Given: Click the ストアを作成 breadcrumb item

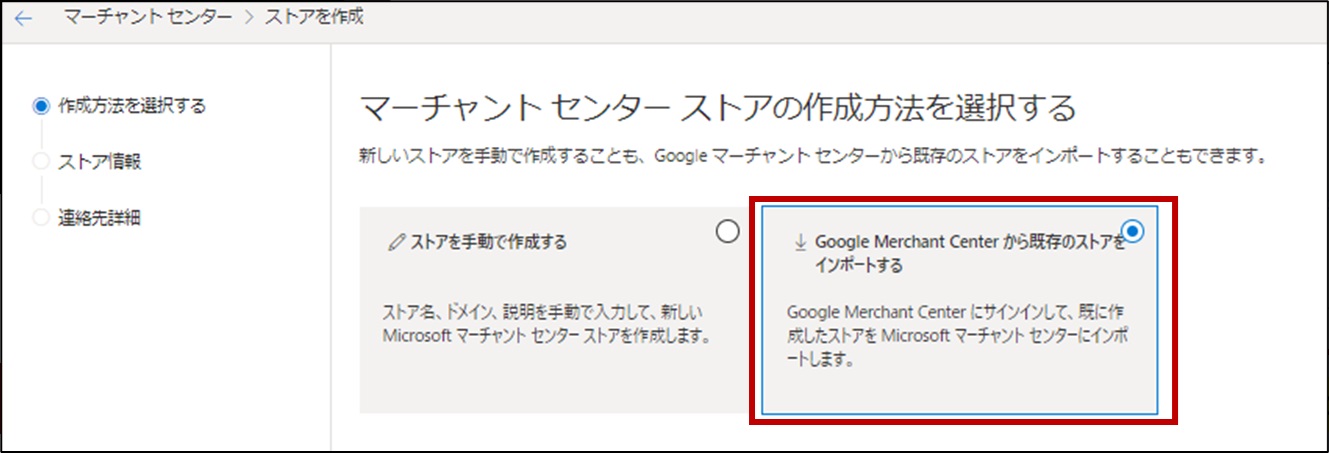Looking at the screenshot, I should 313,19.
